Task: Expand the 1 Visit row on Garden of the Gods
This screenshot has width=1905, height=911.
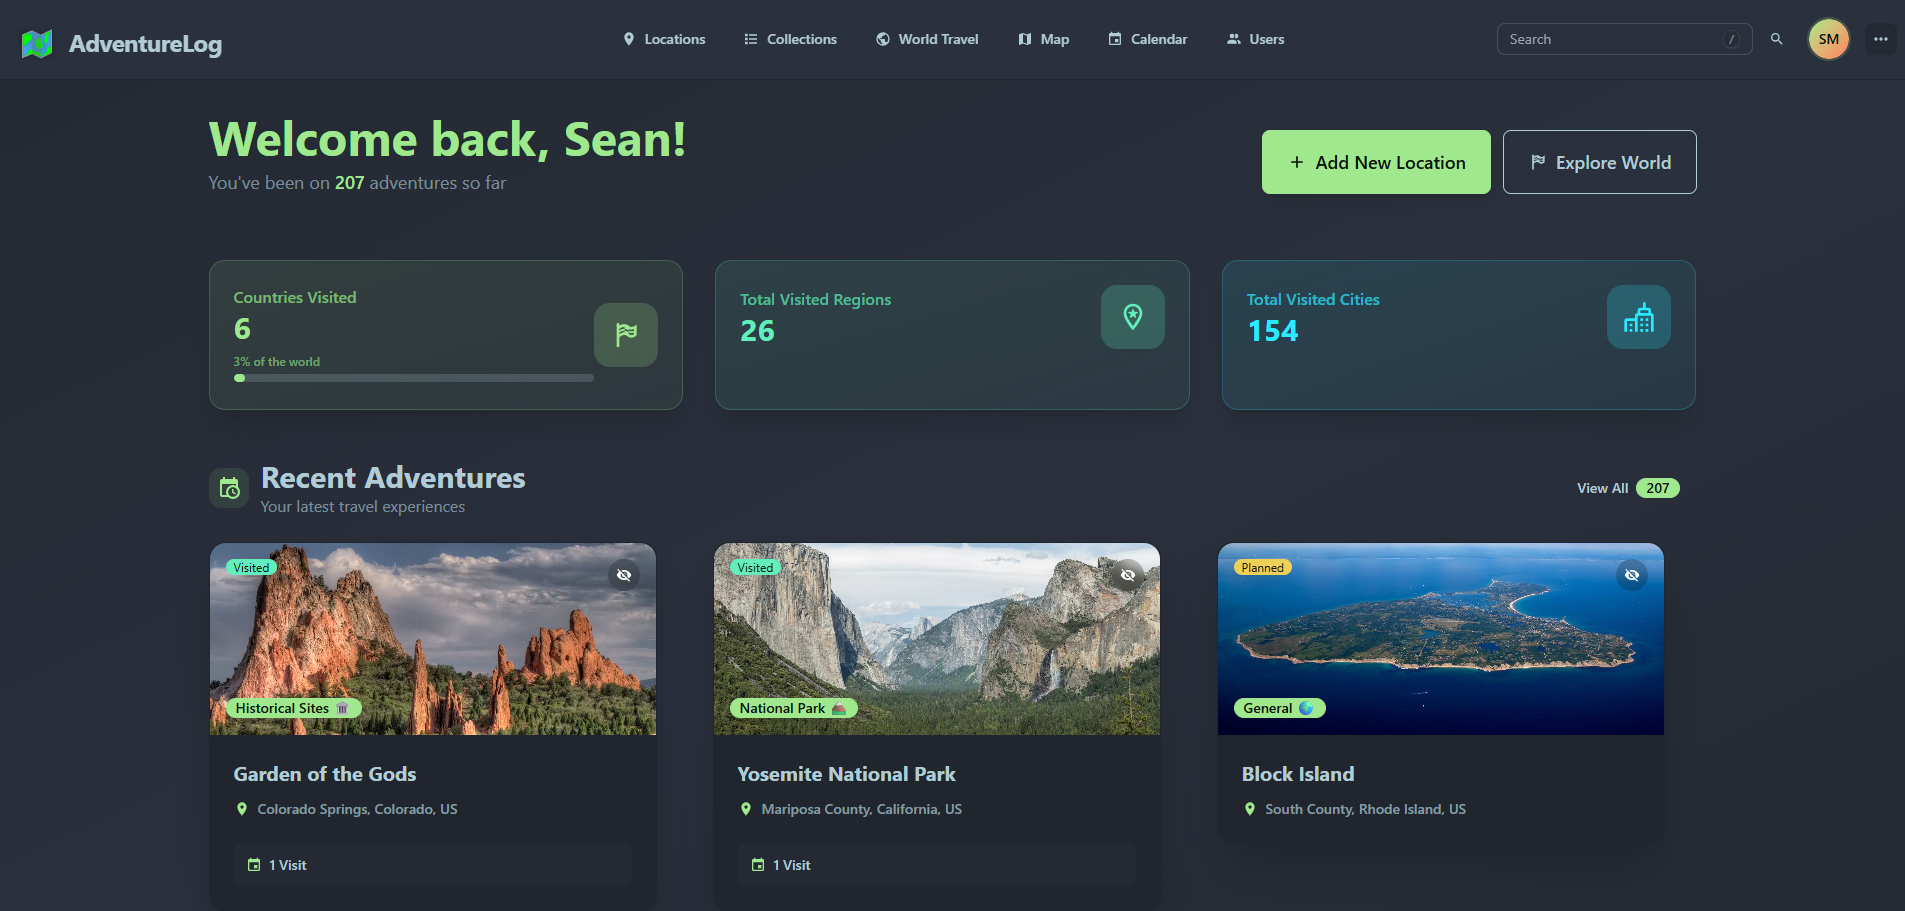Action: (x=432, y=865)
